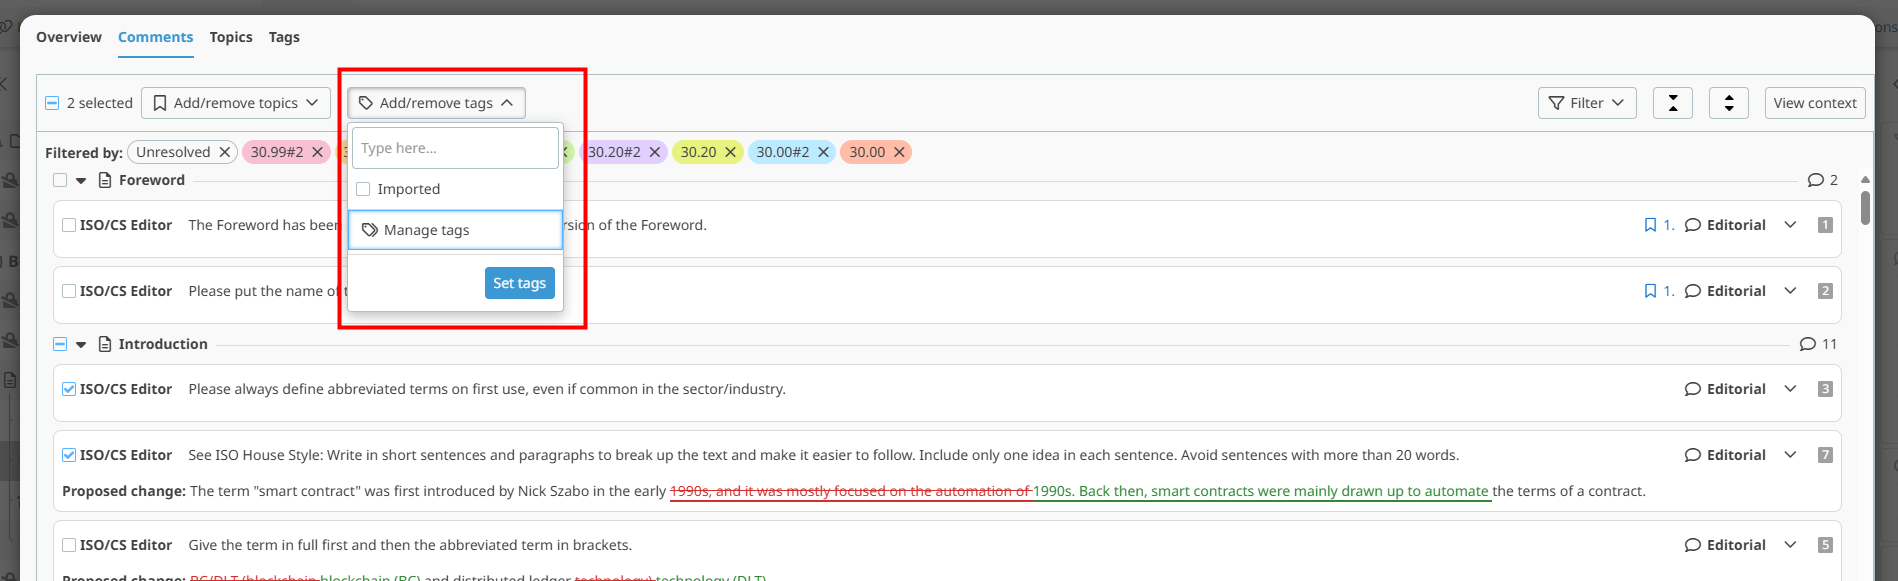Click the number badge 1

click(x=1825, y=225)
